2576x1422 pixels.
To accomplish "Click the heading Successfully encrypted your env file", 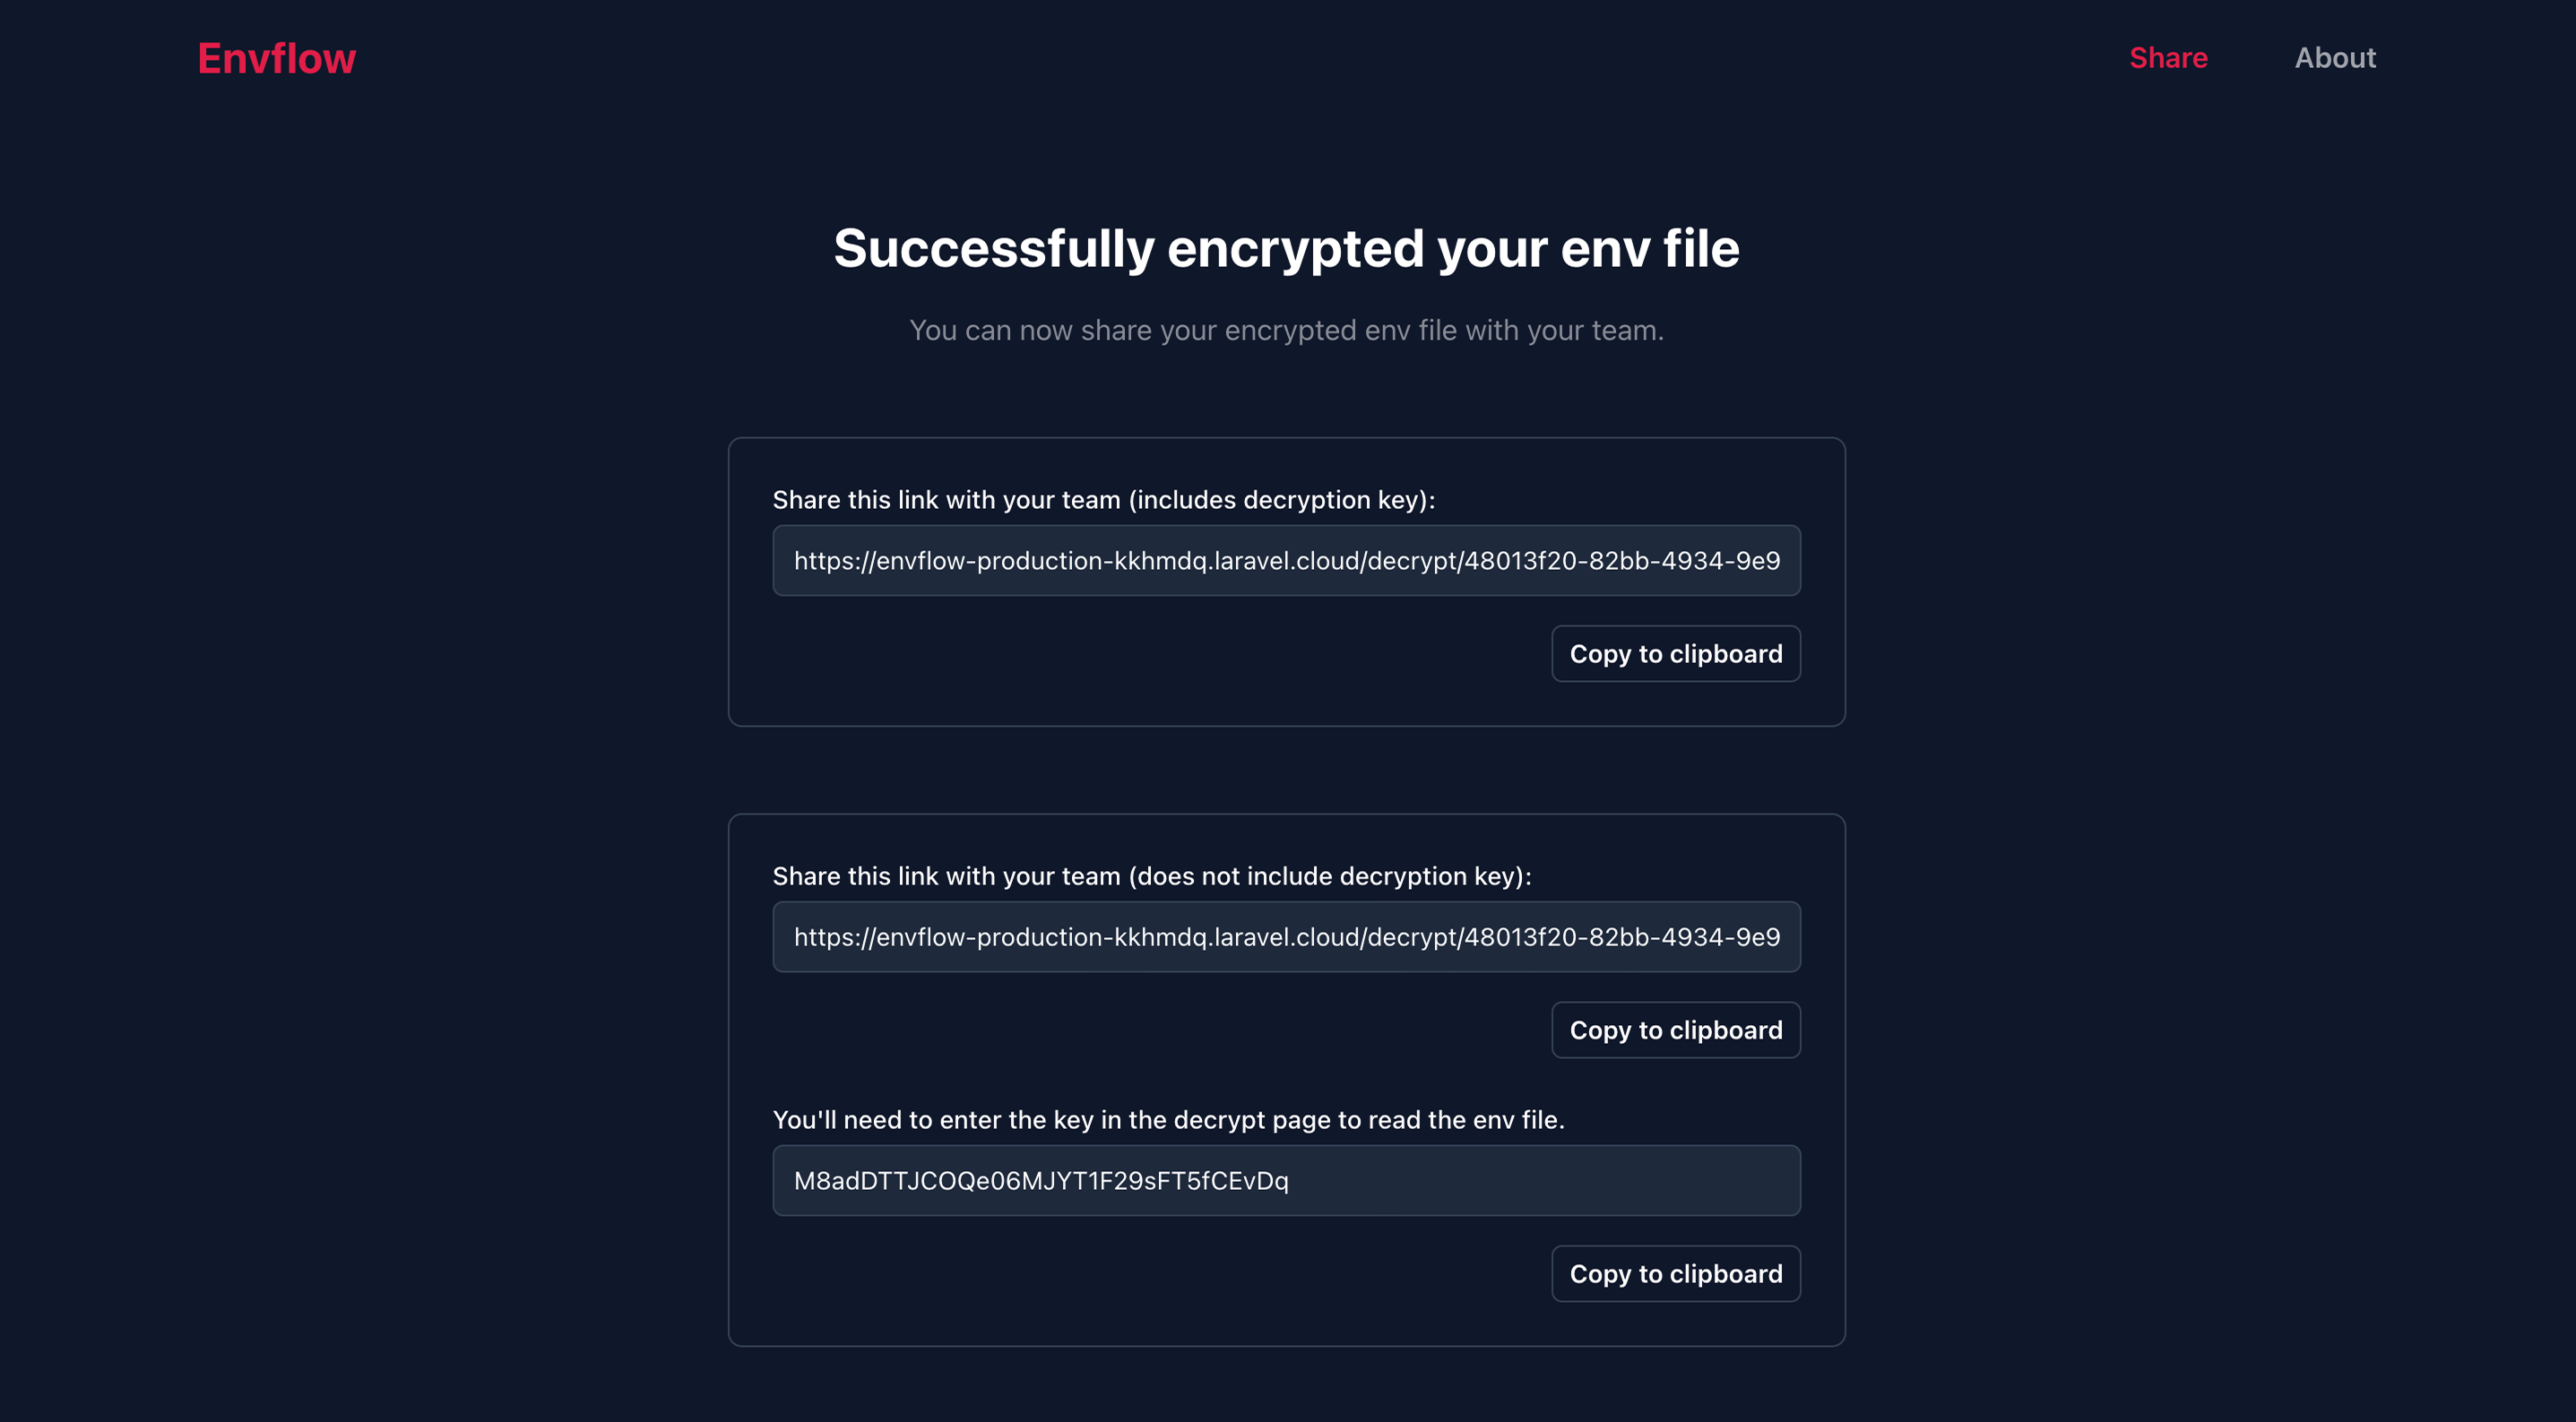I will click(x=1286, y=249).
